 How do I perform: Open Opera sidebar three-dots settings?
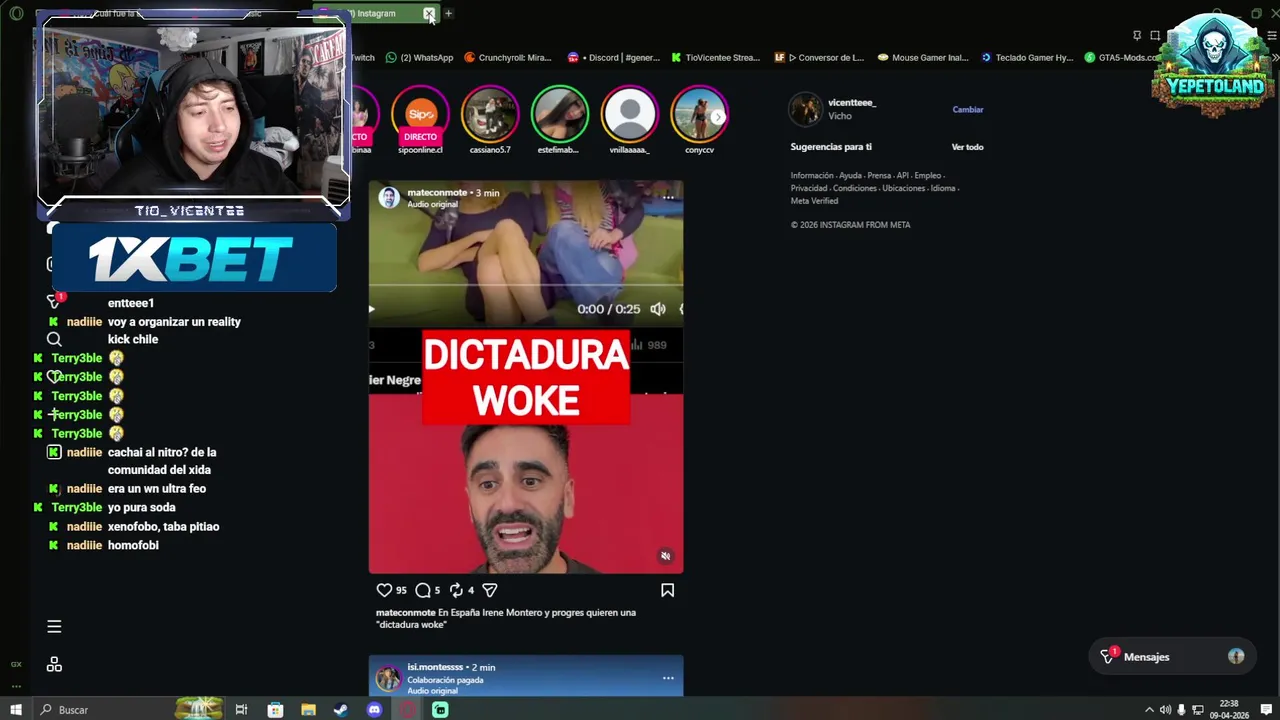tap(16, 686)
